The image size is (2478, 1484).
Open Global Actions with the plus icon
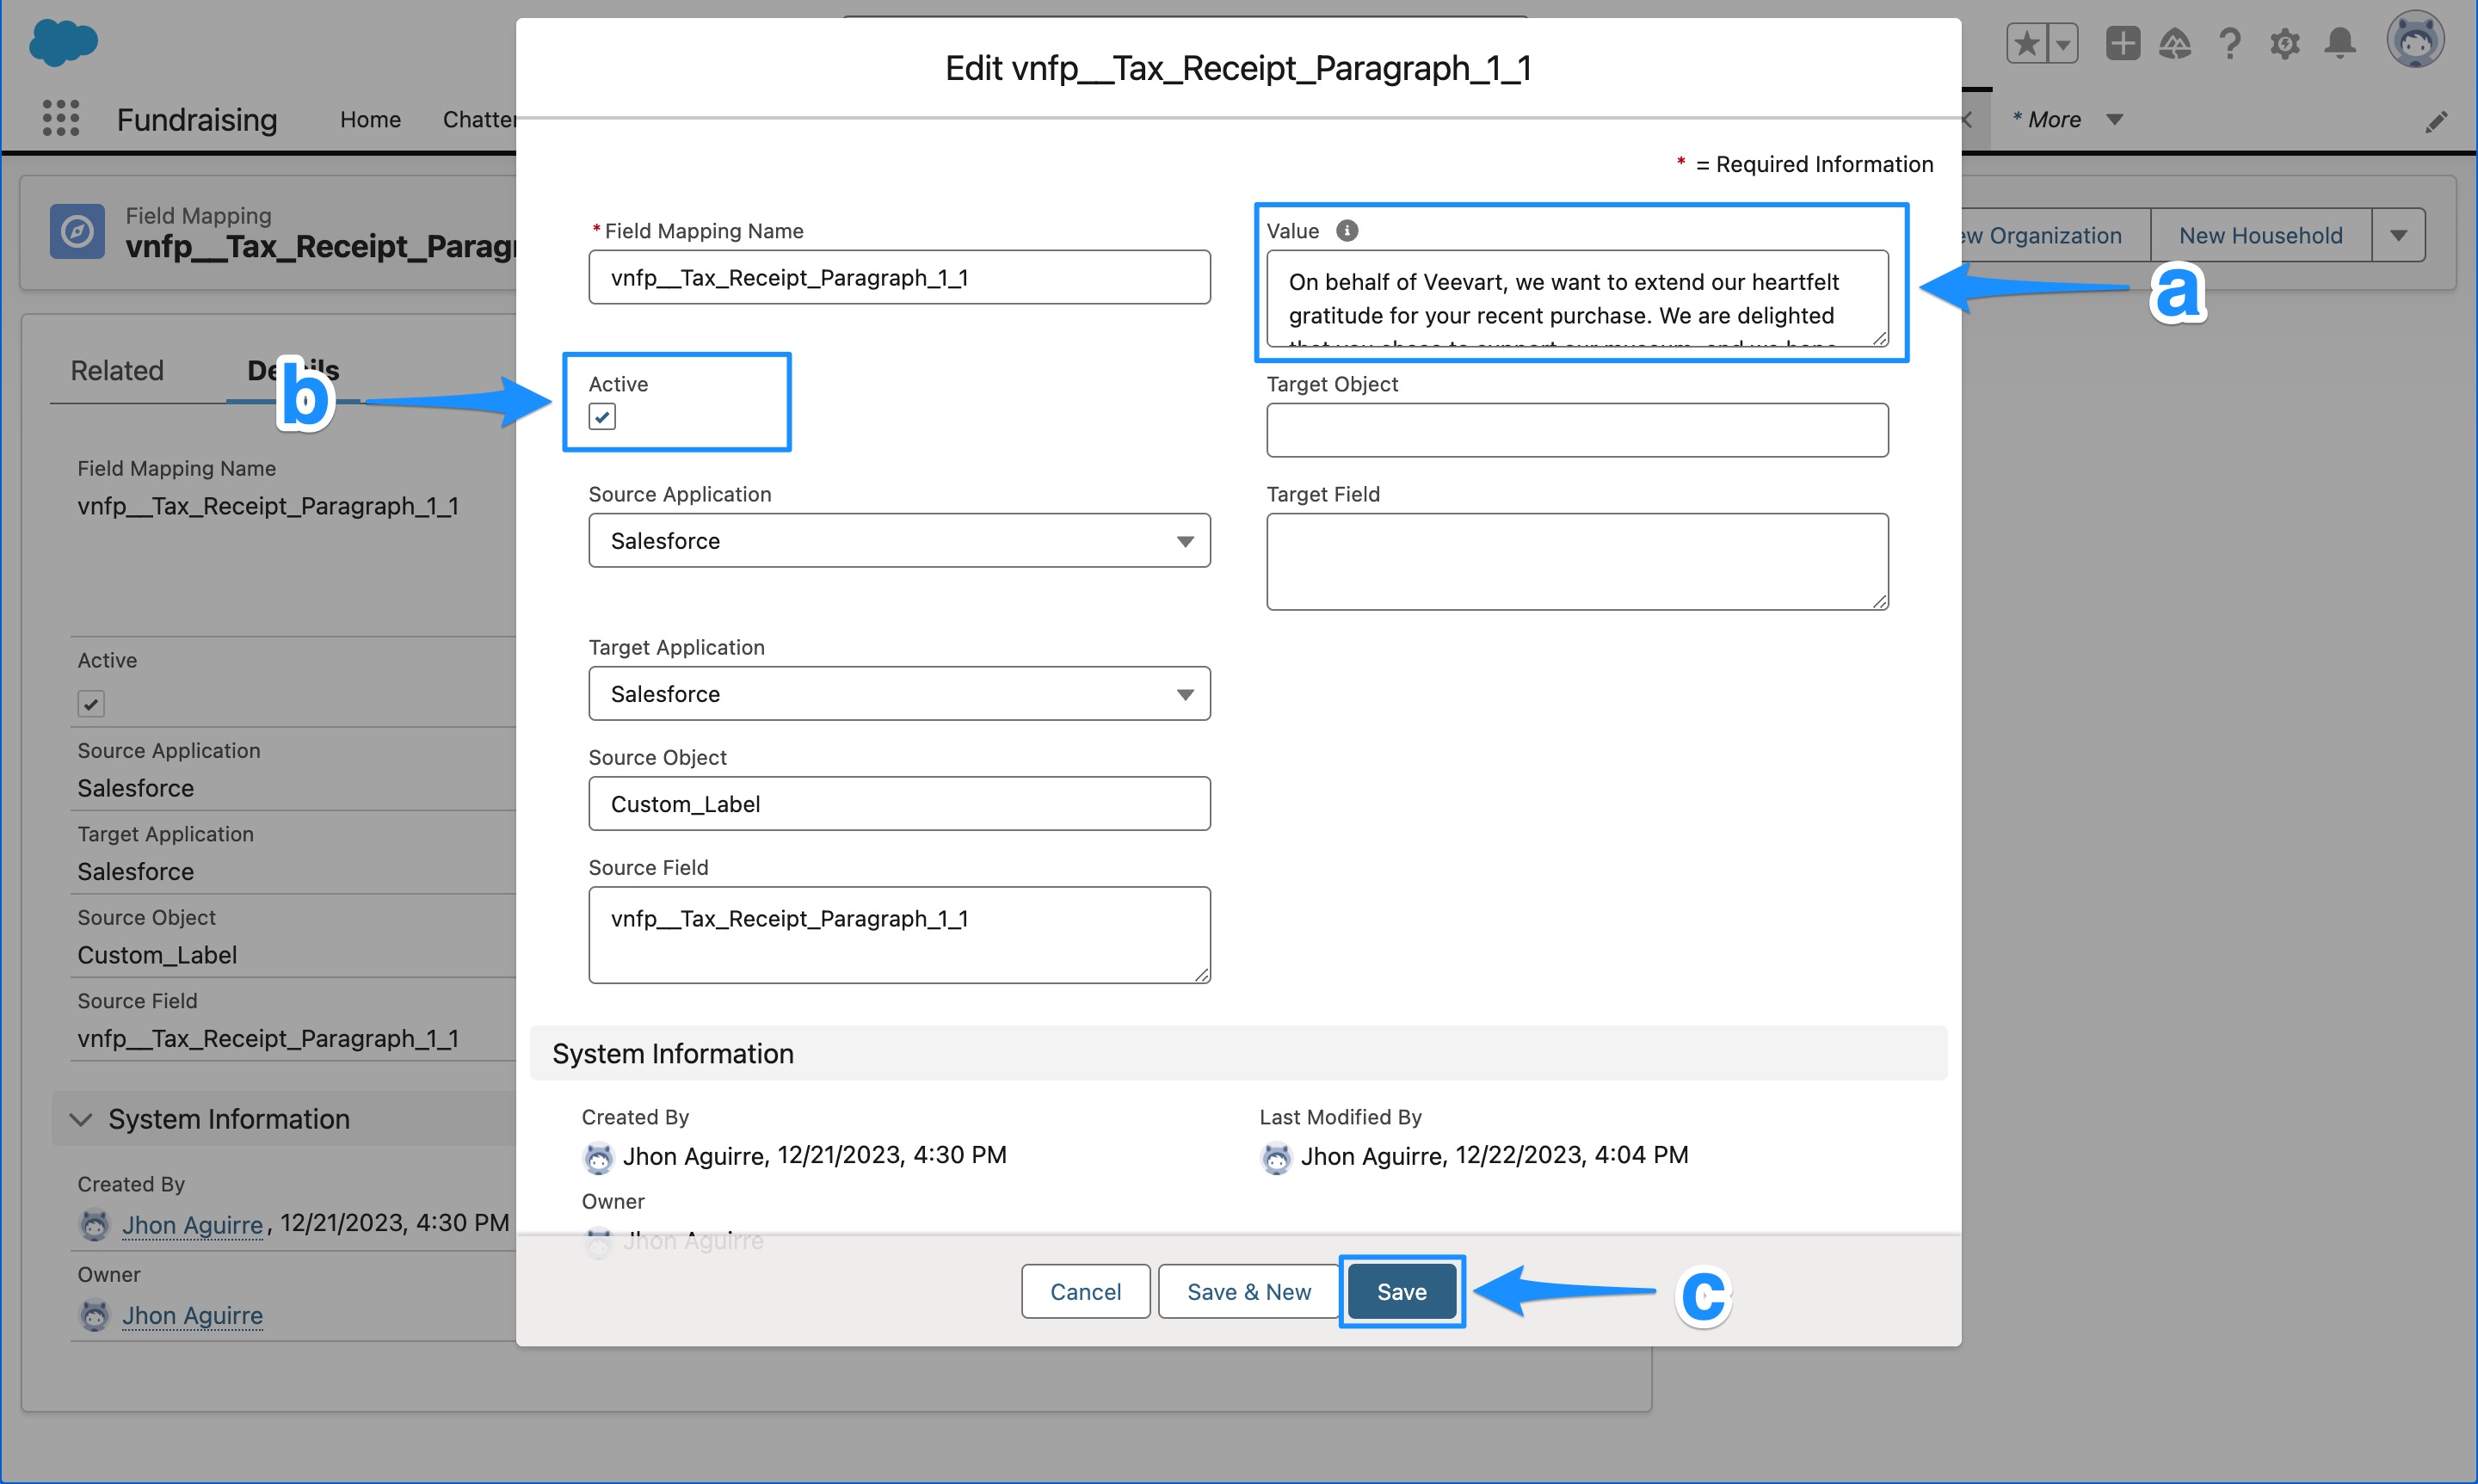tap(2122, 43)
